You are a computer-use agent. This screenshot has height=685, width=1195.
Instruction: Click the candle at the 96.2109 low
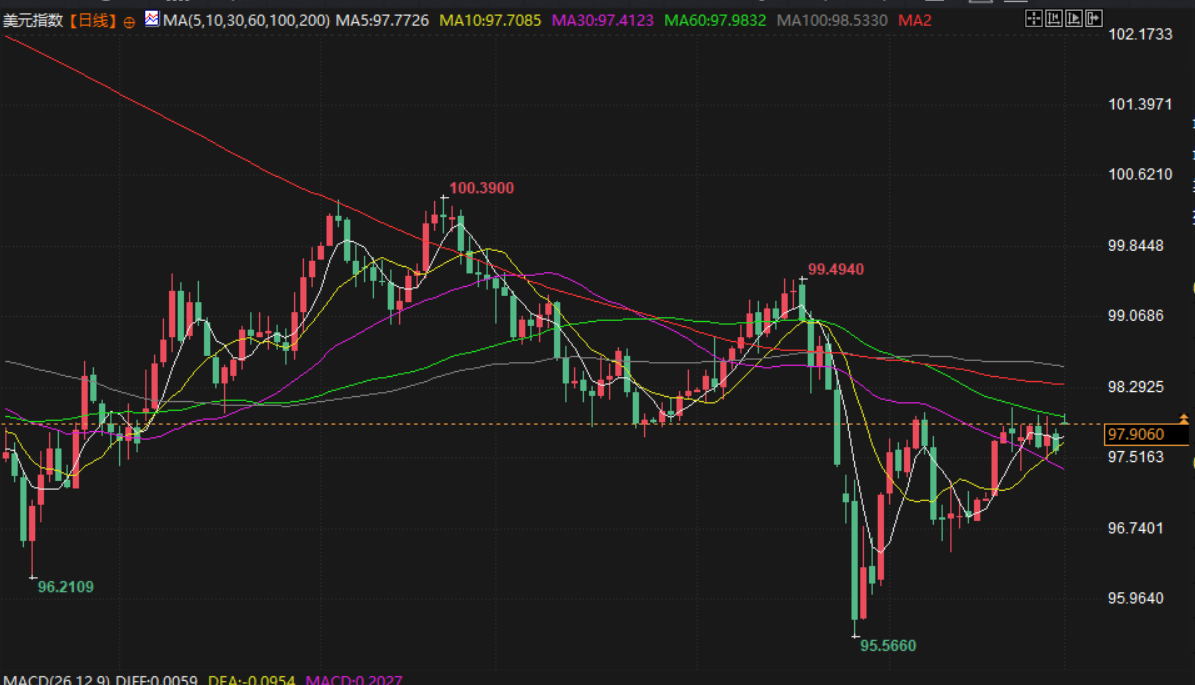pos(32,537)
